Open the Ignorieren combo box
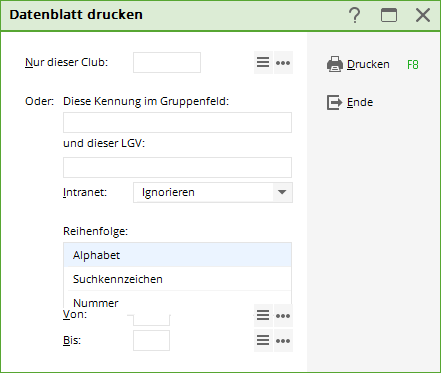The width and height of the screenshot is (441, 373). [213, 192]
